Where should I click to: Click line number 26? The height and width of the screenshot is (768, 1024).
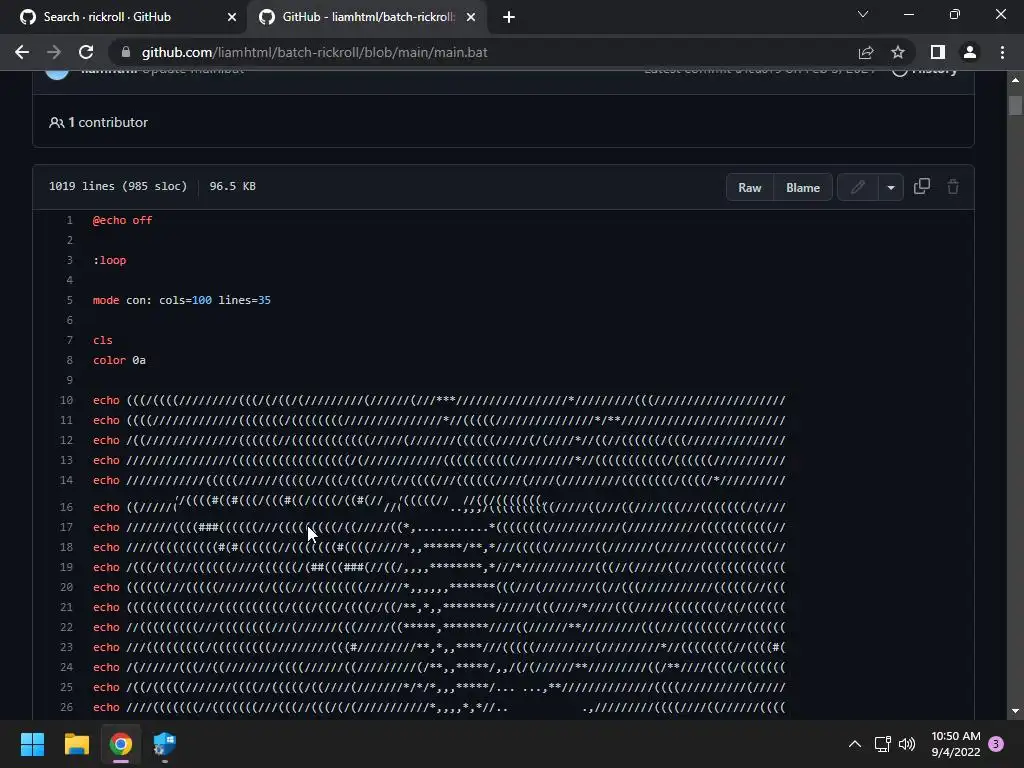67,707
